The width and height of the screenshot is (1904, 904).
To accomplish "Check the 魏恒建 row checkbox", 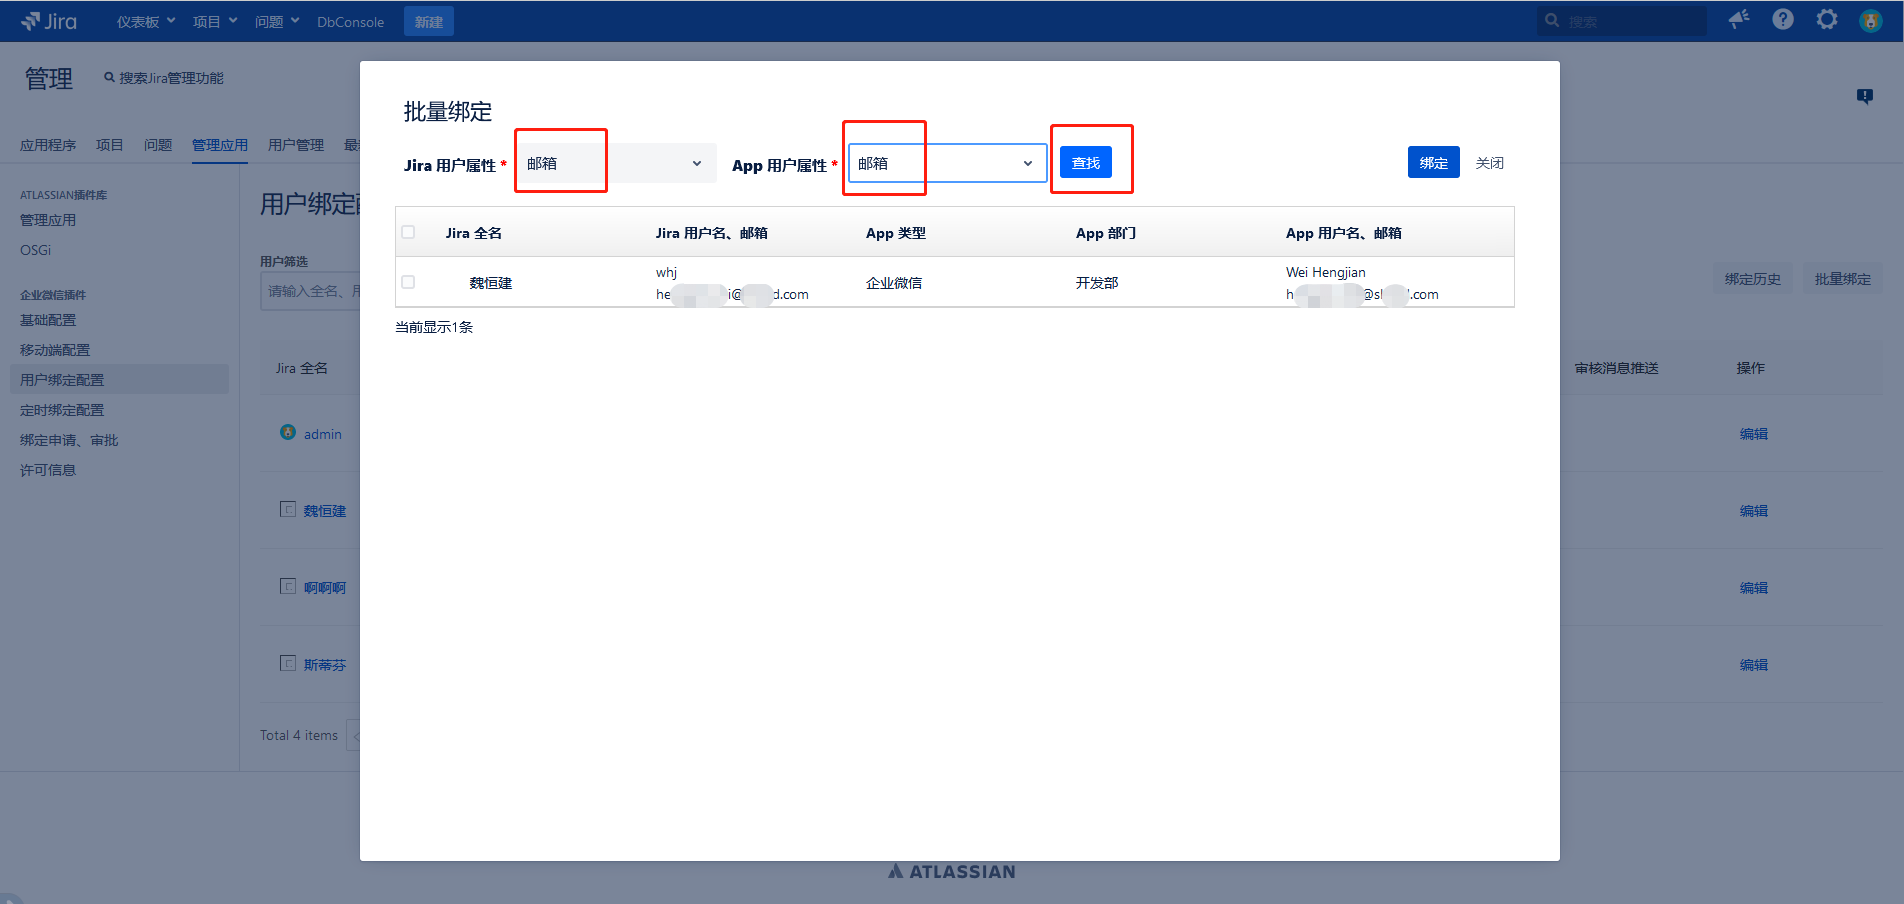I will (408, 282).
